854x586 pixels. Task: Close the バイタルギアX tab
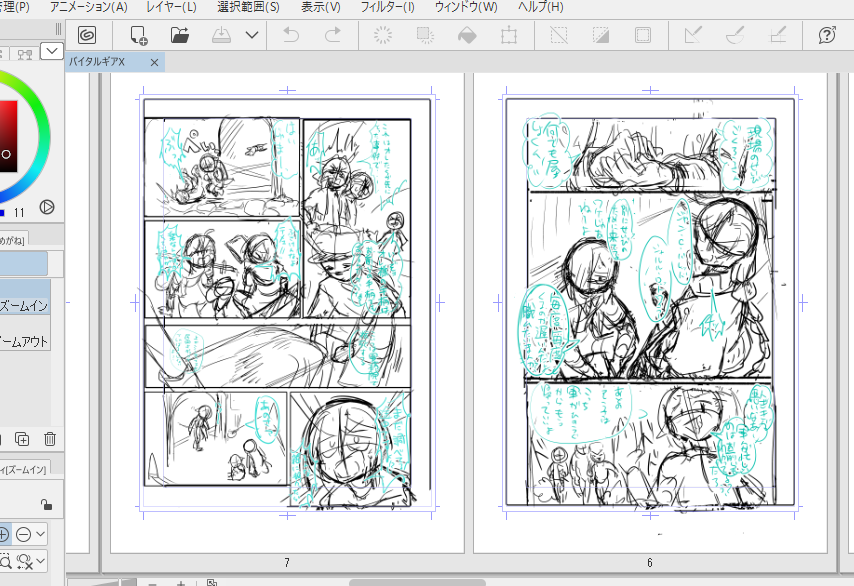click(154, 63)
